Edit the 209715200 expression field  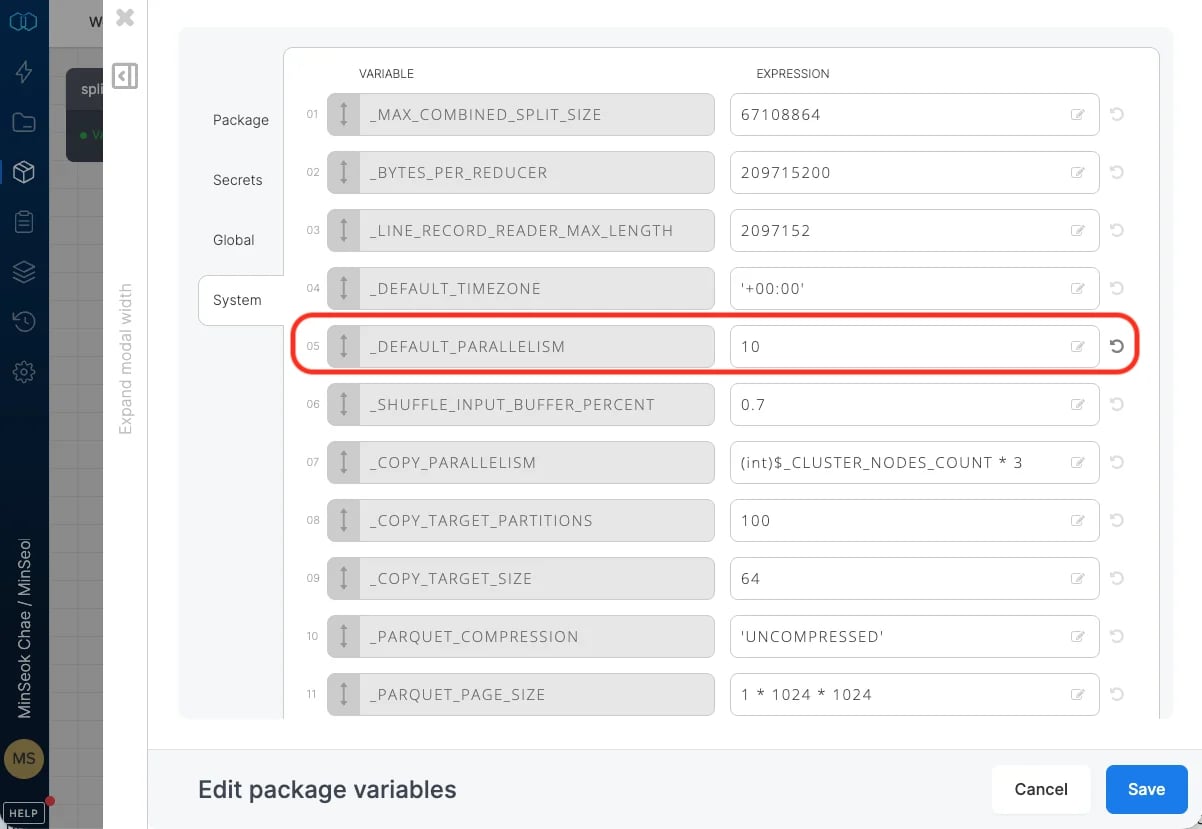pos(915,172)
